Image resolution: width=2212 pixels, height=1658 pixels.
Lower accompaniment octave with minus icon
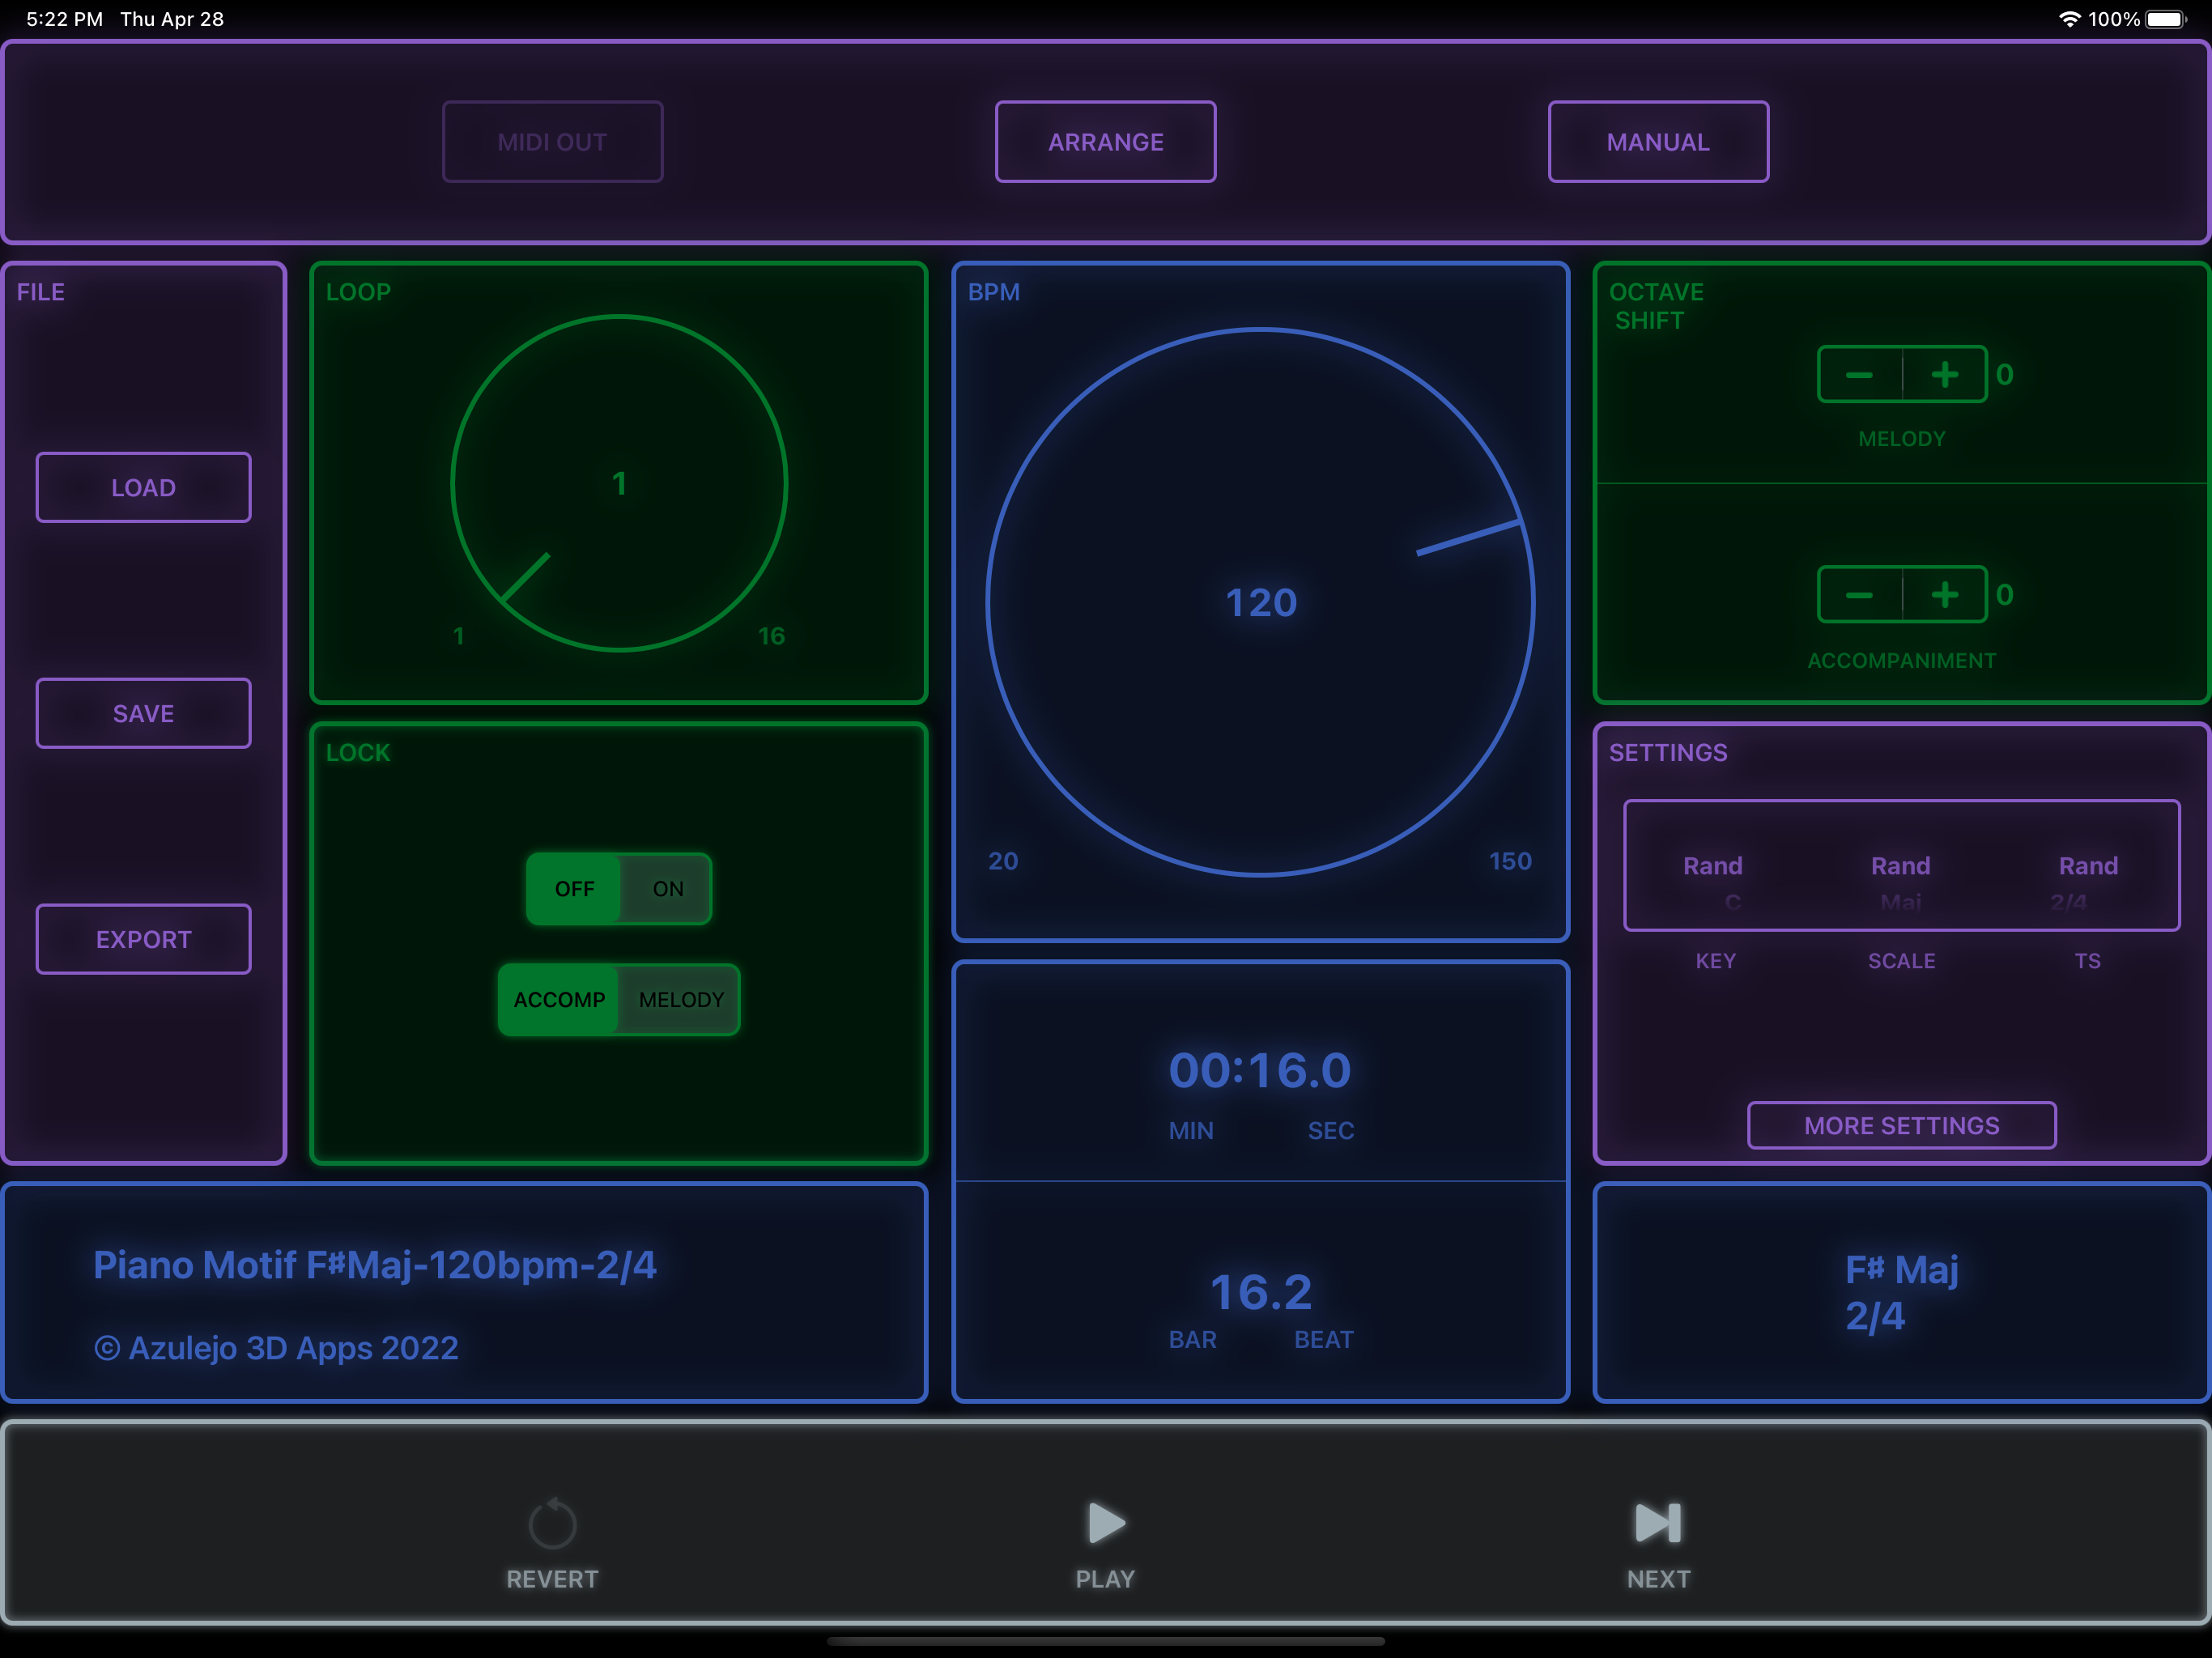coord(1859,595)
